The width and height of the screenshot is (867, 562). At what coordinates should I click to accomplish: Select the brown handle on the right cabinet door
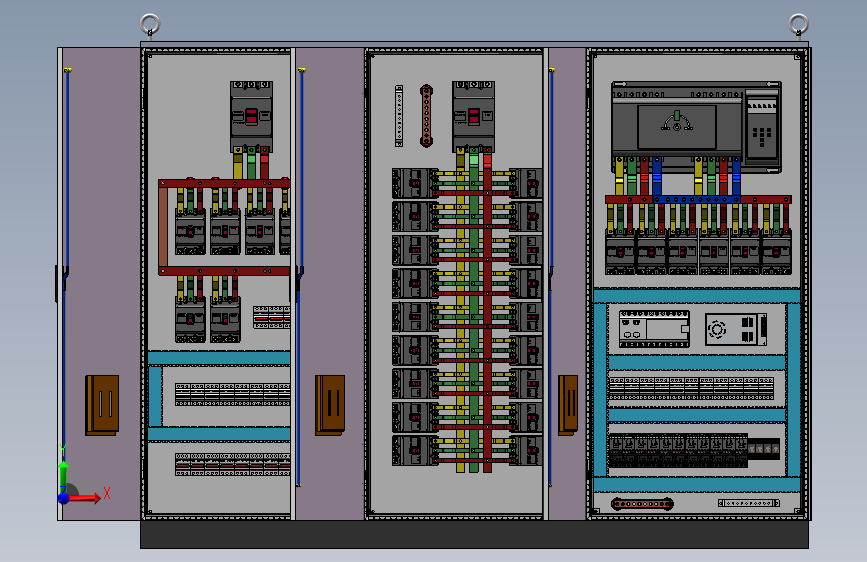[568, 405]
